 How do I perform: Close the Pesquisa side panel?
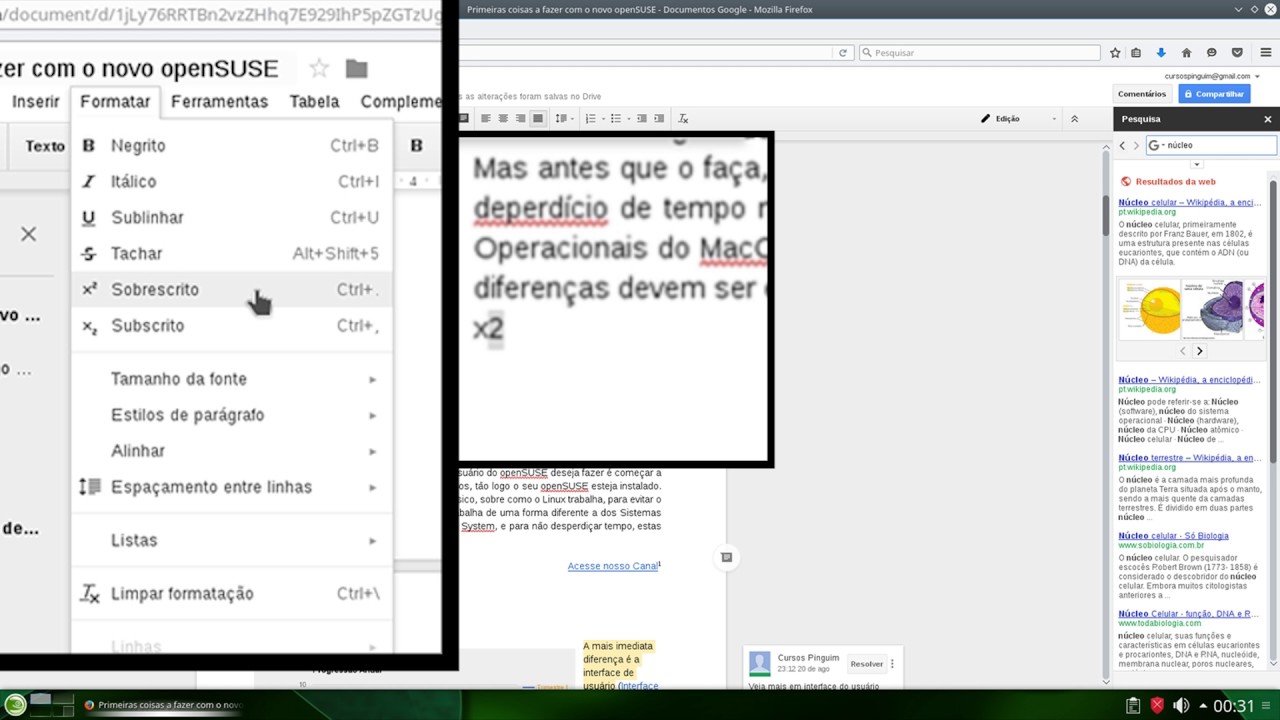click(1268, 119)
